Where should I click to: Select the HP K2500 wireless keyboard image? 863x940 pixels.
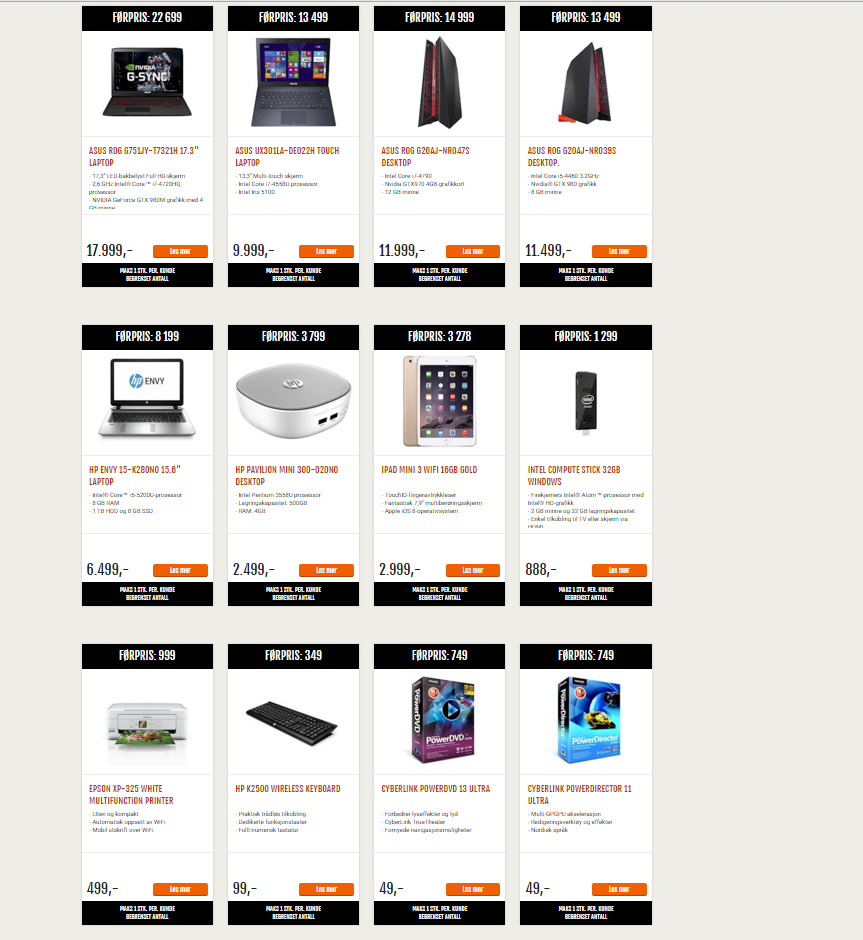pos(292,724)
